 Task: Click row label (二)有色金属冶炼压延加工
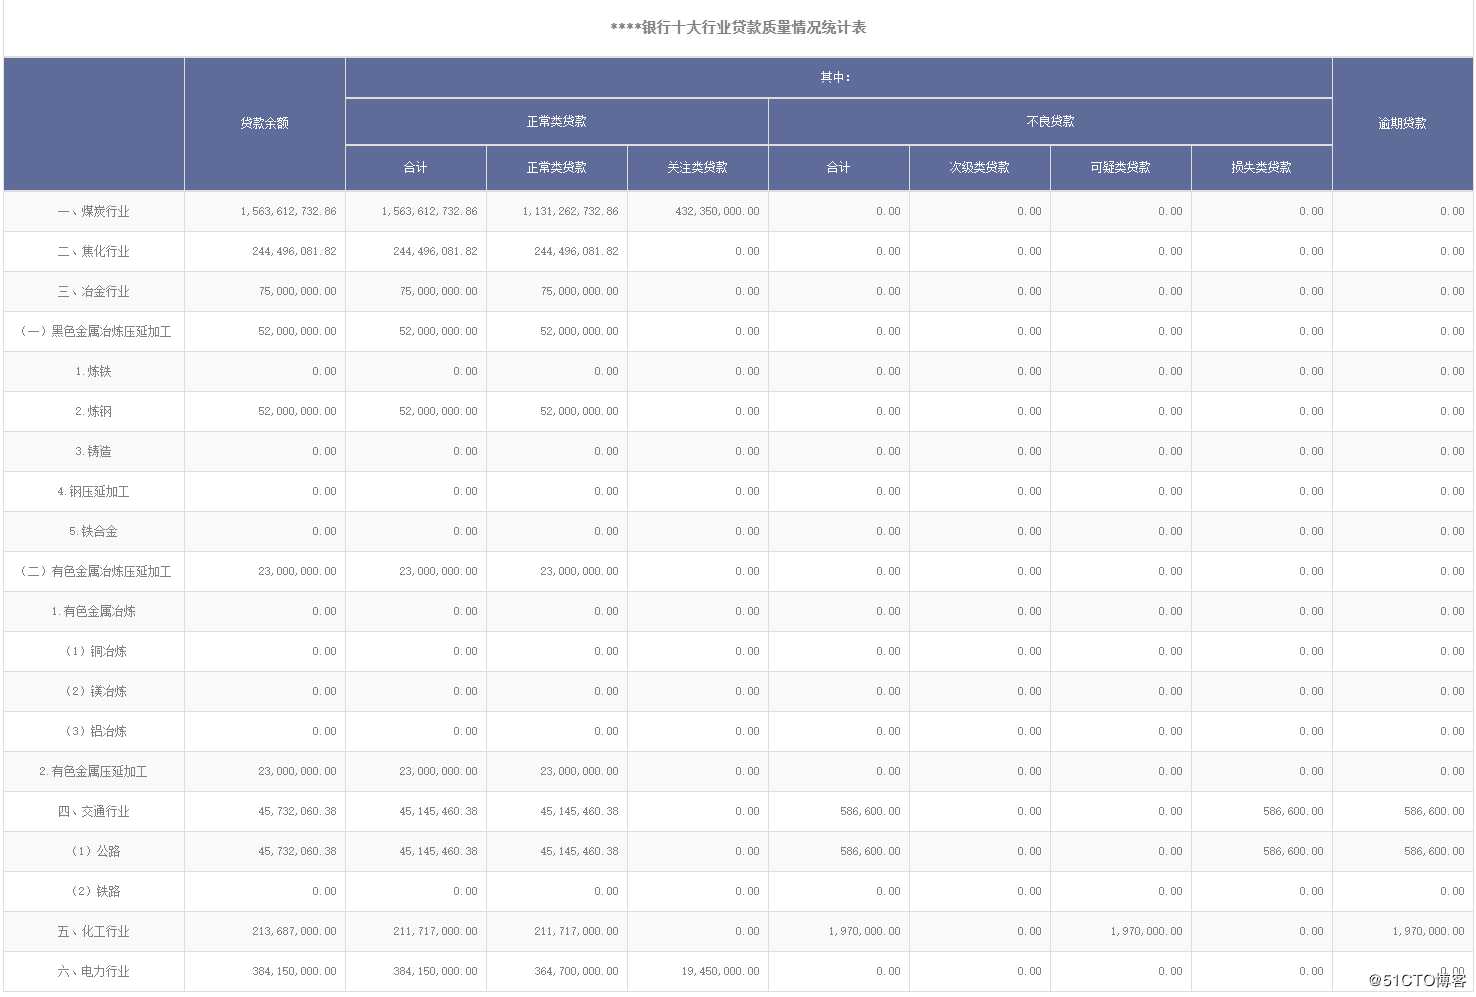click(x=95, y=571)
